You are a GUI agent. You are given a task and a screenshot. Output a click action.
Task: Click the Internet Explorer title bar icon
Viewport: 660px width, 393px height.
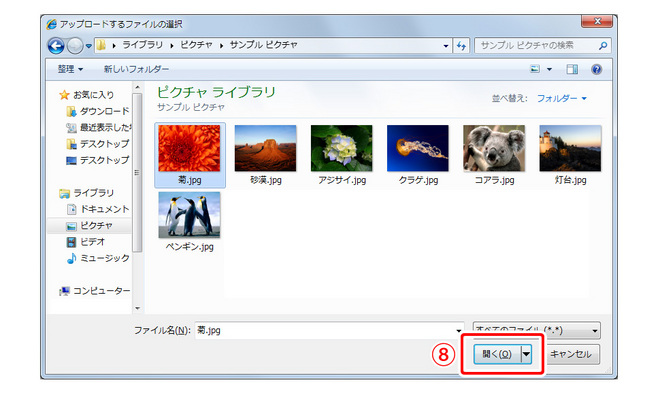point(51,24)
